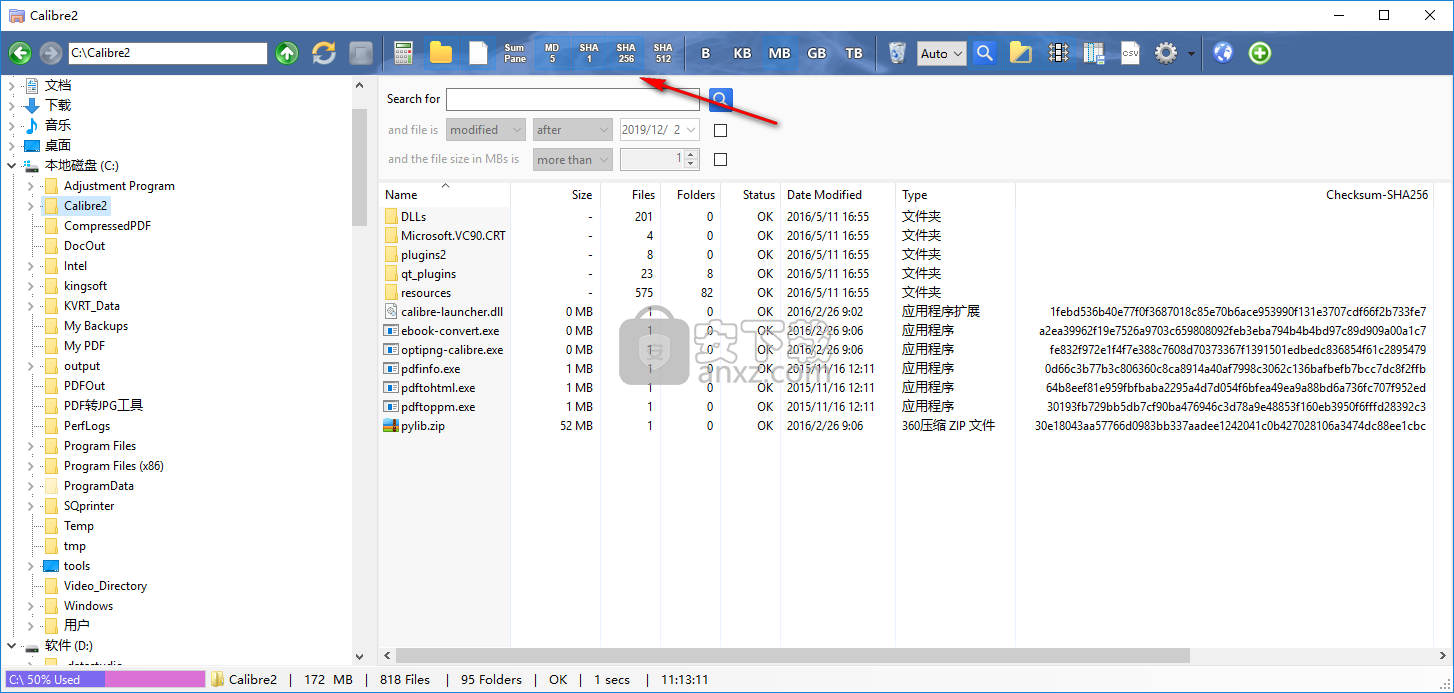Click the filmstrip toolbar icon

[1058, 53]
